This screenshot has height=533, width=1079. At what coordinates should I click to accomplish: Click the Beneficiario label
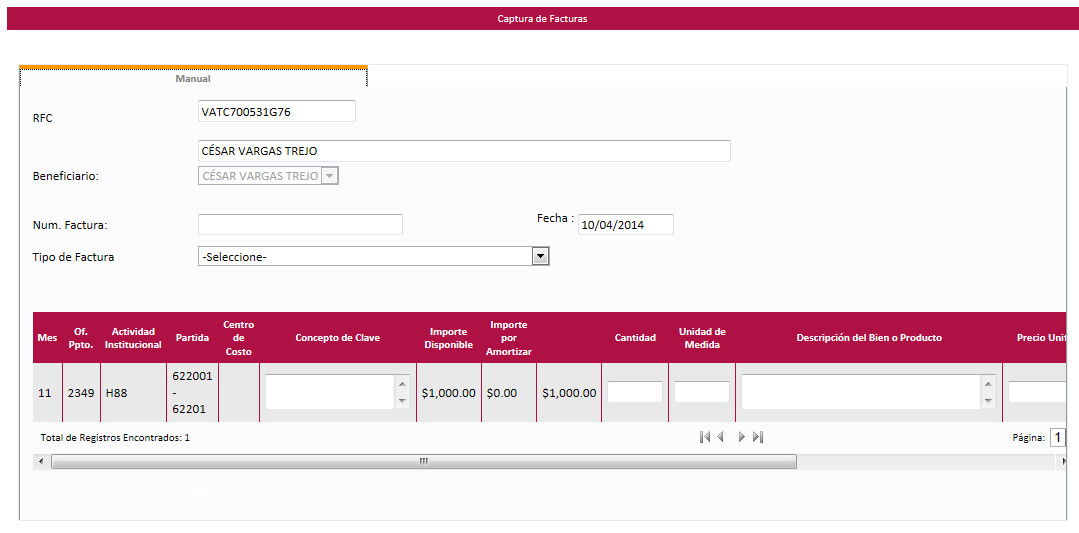click(66, 176)
